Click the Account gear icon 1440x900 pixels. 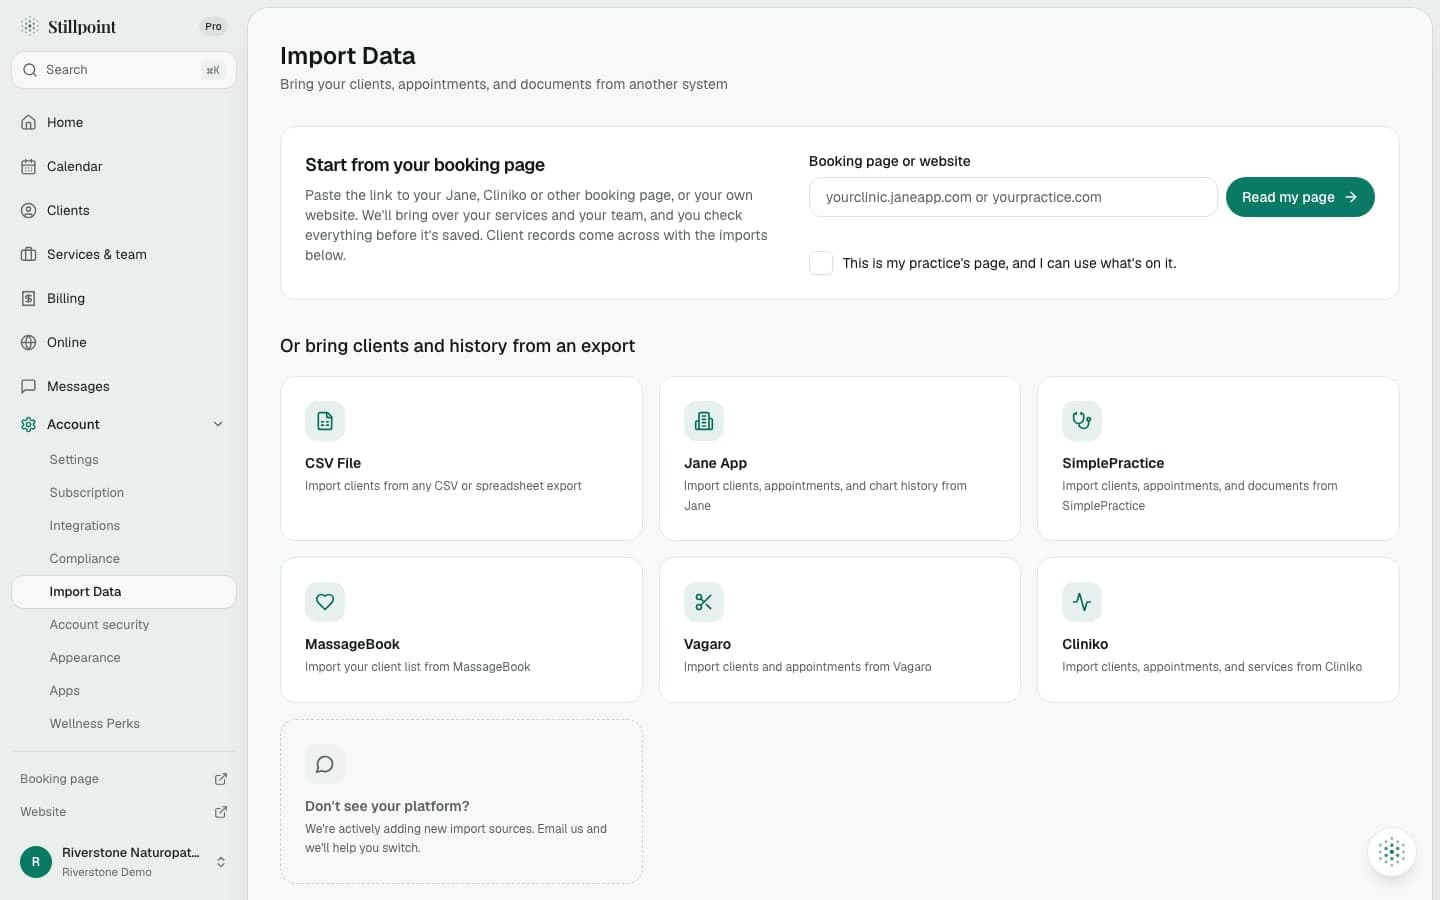(x=29, y=424)
